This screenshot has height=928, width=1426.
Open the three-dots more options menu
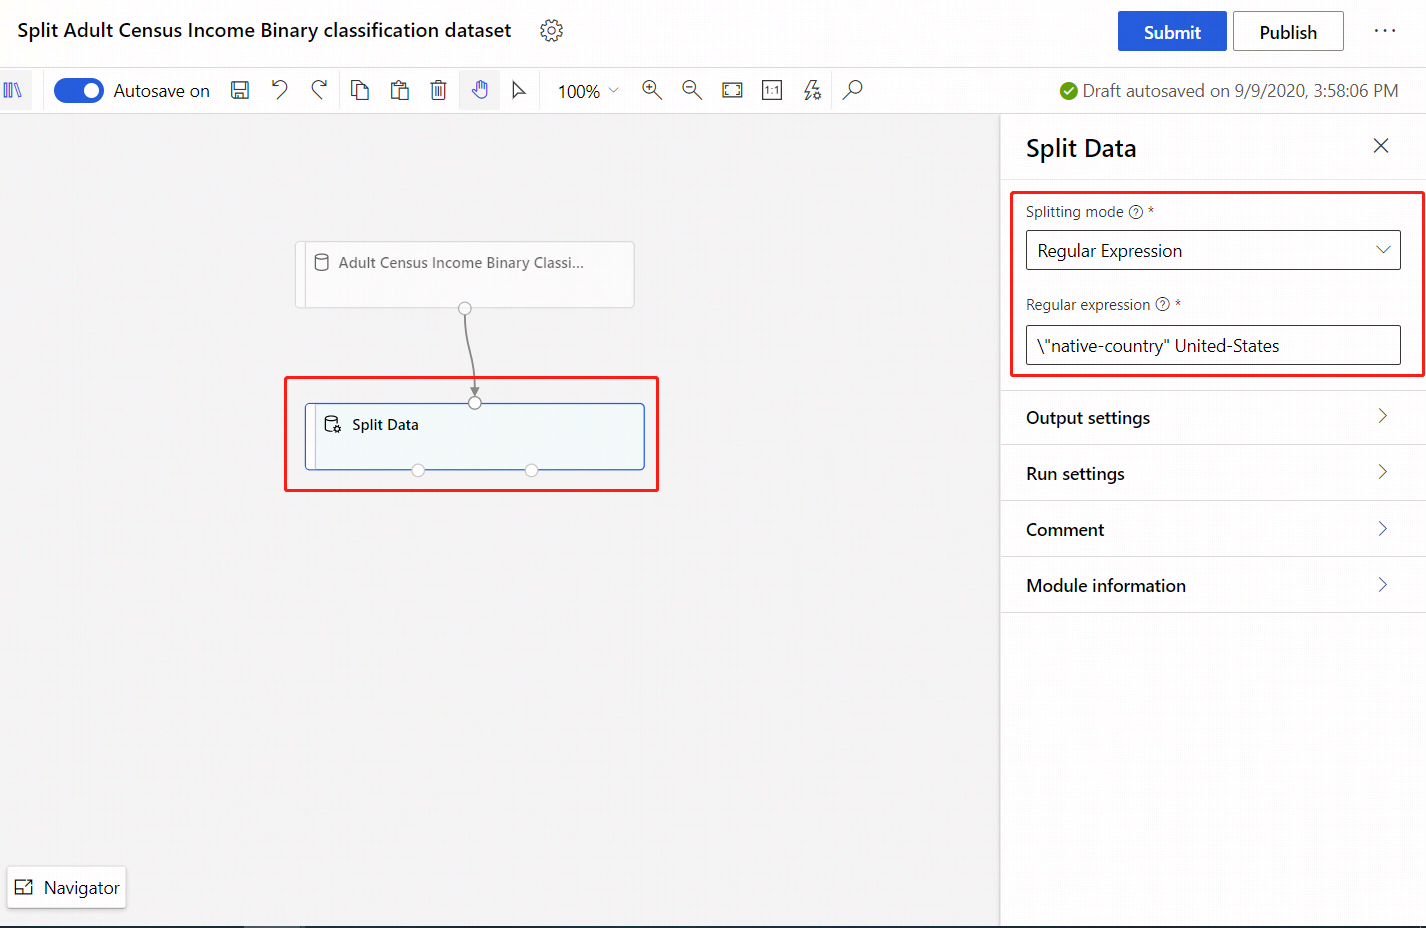1384,31
